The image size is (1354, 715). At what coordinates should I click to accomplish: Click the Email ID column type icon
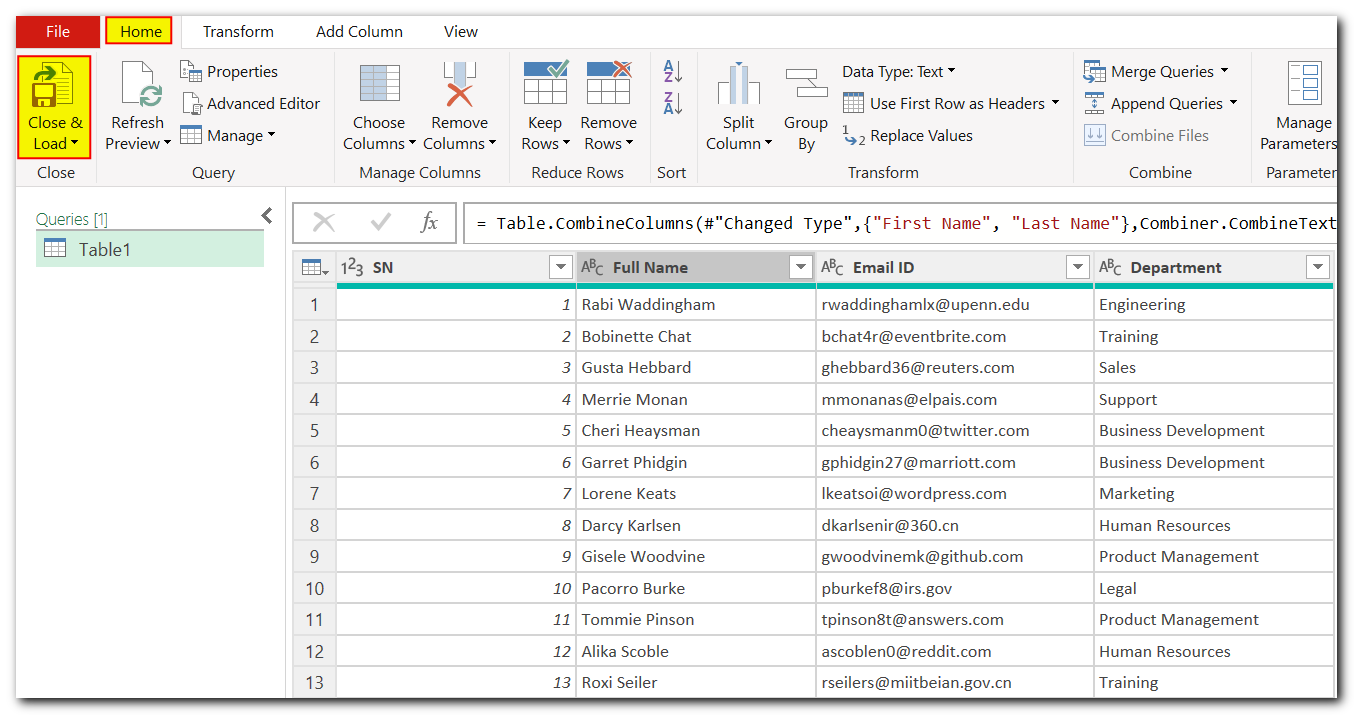tap(832, 267)
